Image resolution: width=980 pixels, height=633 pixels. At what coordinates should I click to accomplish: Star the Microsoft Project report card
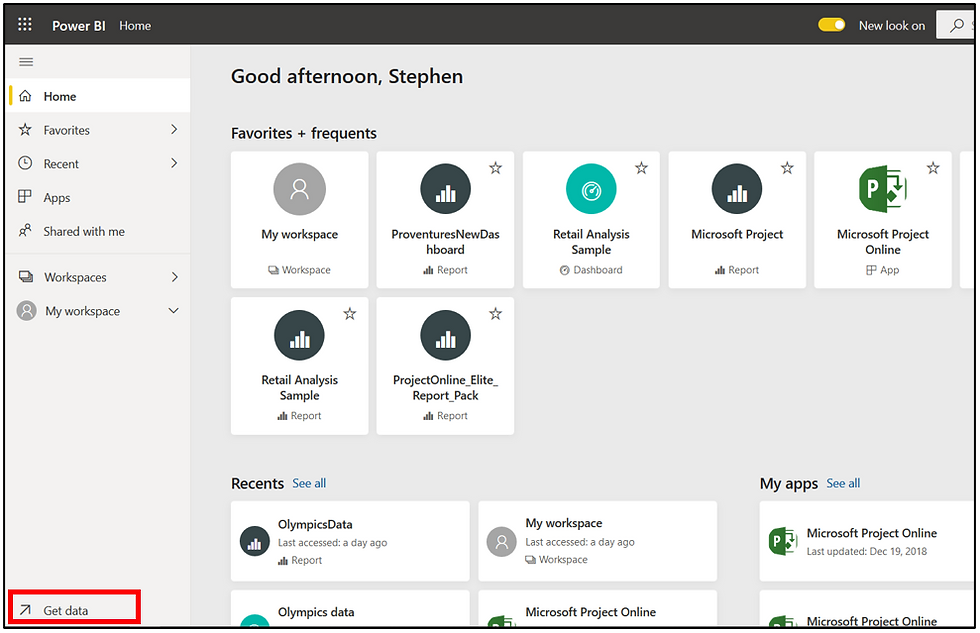pyautogui.click(x=787, y=168)
